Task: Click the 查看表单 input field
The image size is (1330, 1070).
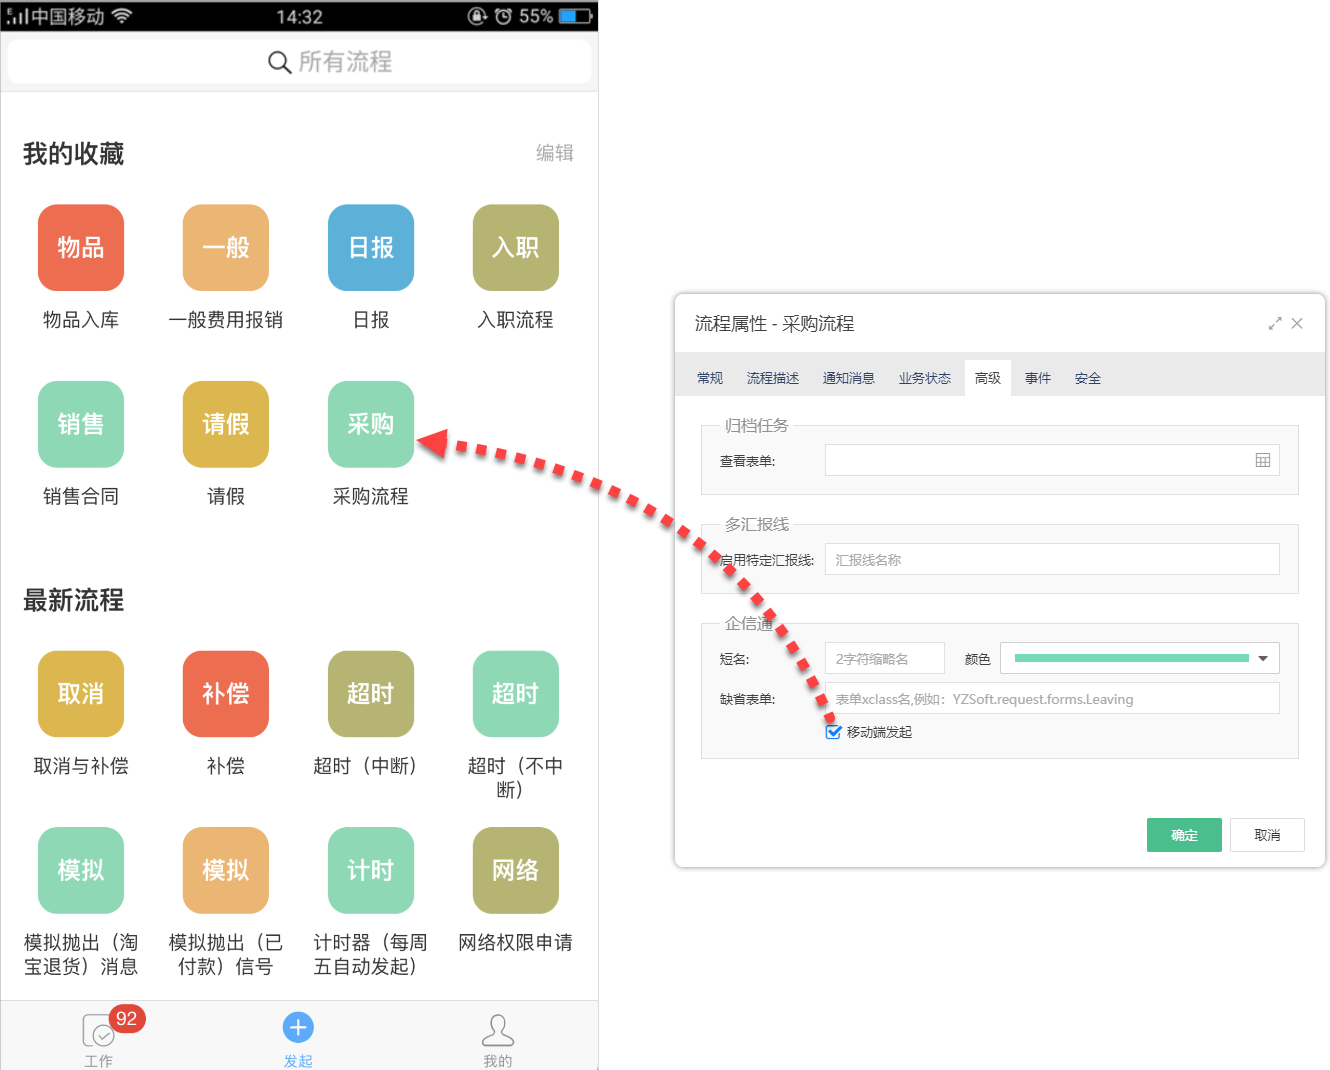Action: tap(1052, 460)
